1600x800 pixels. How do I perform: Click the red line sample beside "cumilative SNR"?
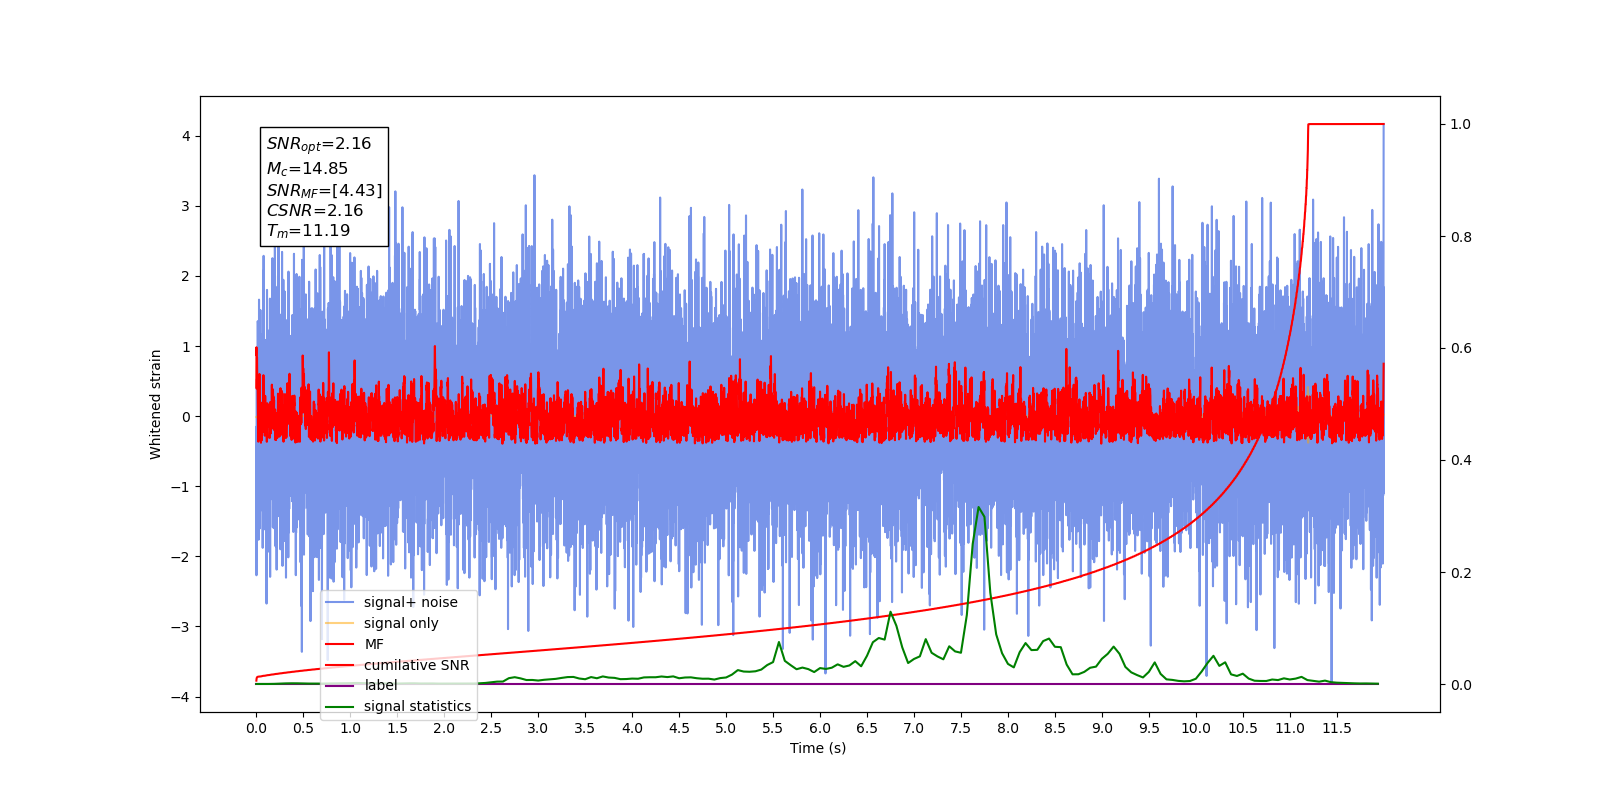point(340,665)
